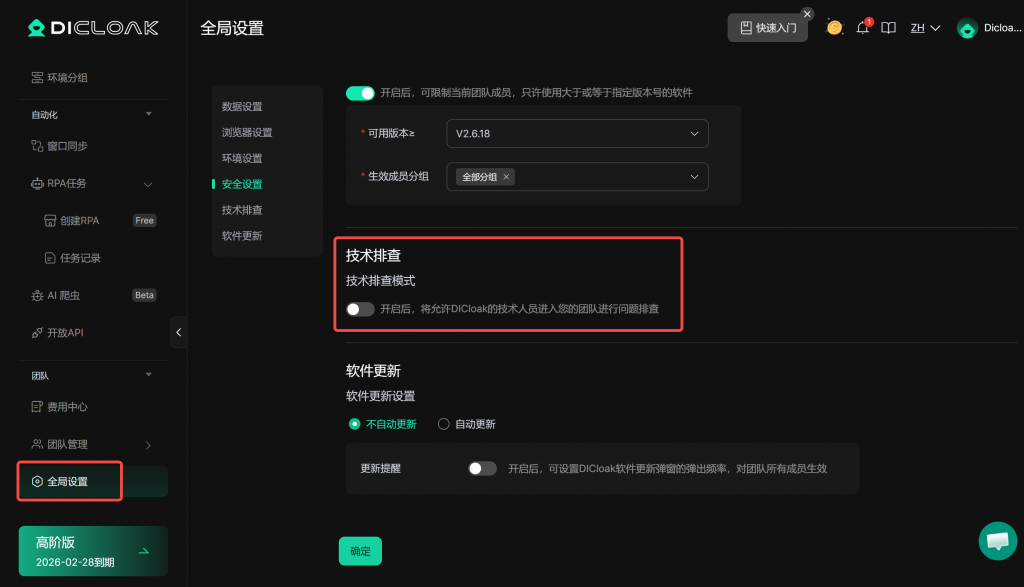Turn on the 更新提醒 toggle
Screen dimensions: 1024x587
pyautogui.click(x=482, y=468)
